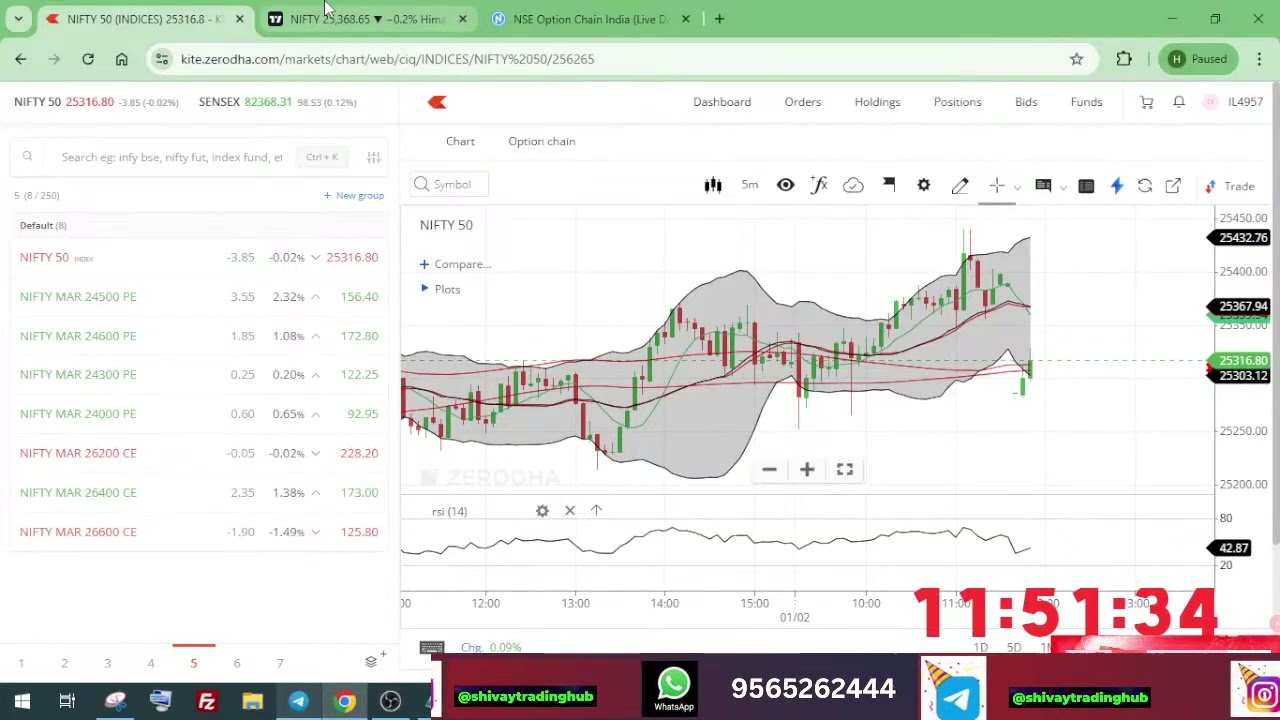Open the Dashboard menu
Screen dimensions: 1280x720
(x=722, y=102)
